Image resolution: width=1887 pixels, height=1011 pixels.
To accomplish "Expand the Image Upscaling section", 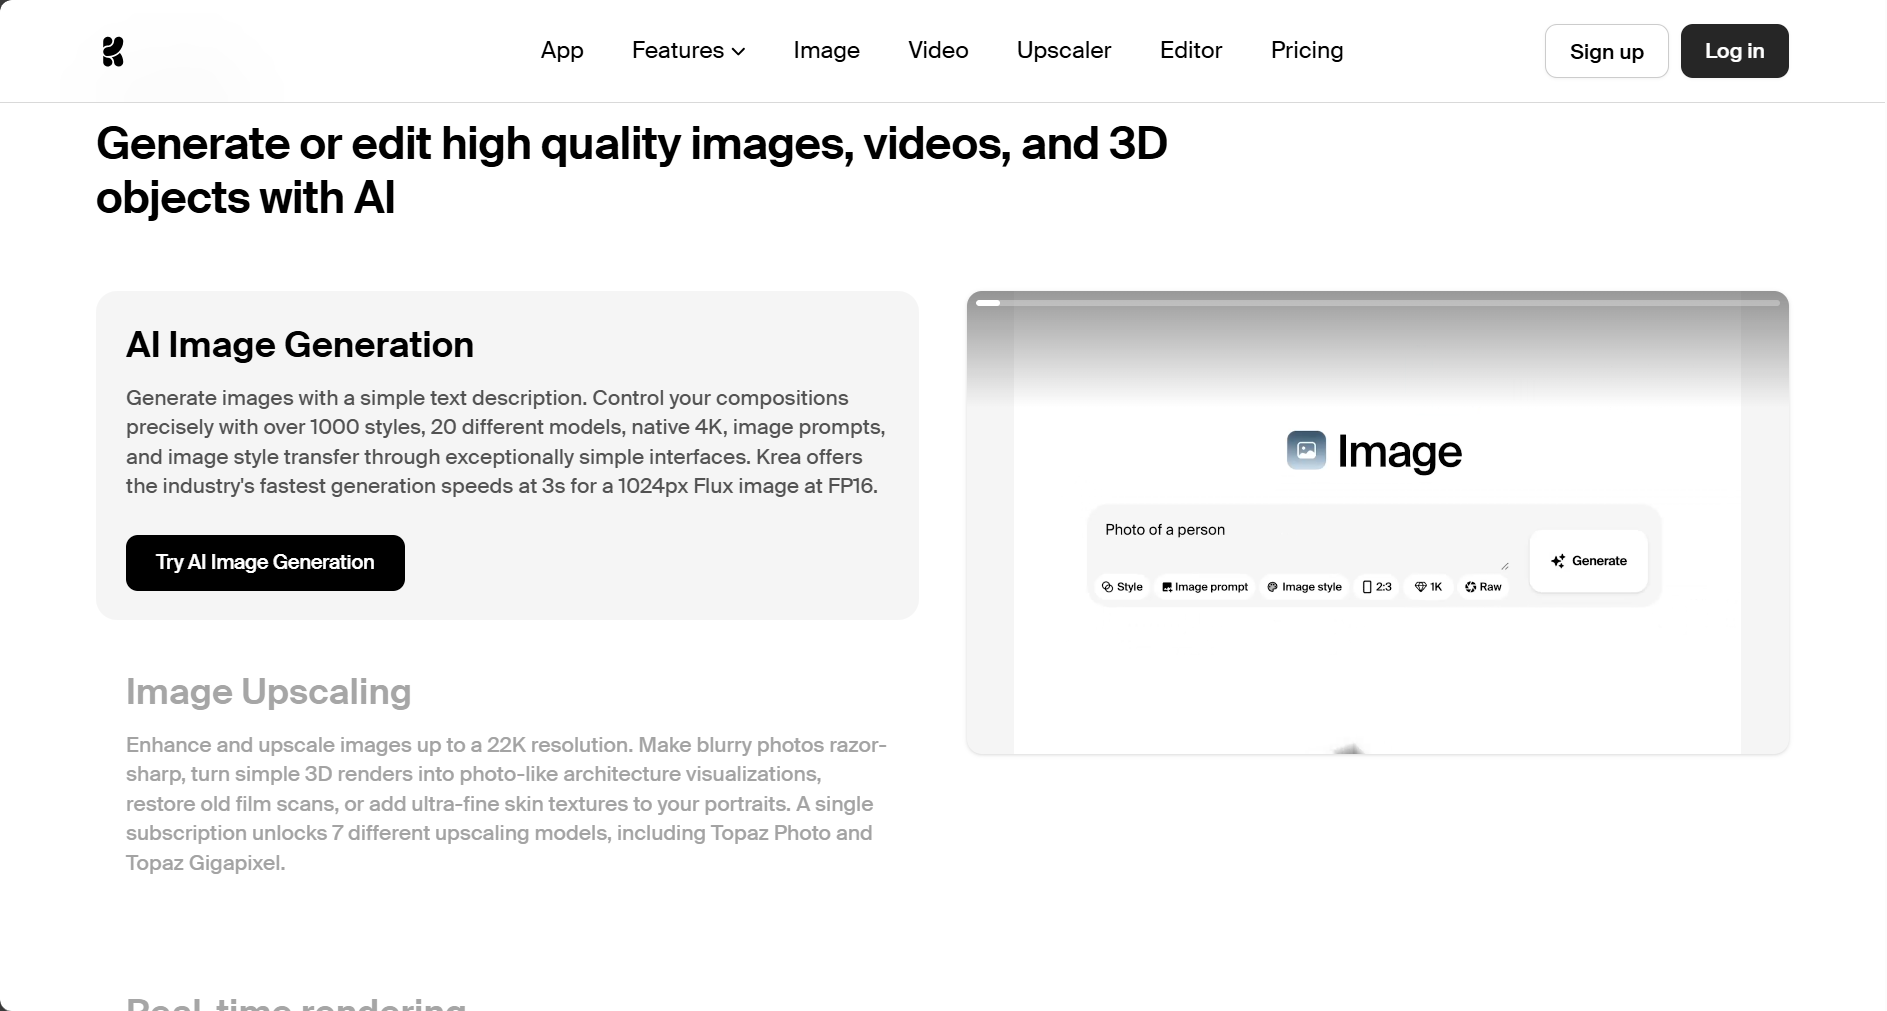I will 268,692.
